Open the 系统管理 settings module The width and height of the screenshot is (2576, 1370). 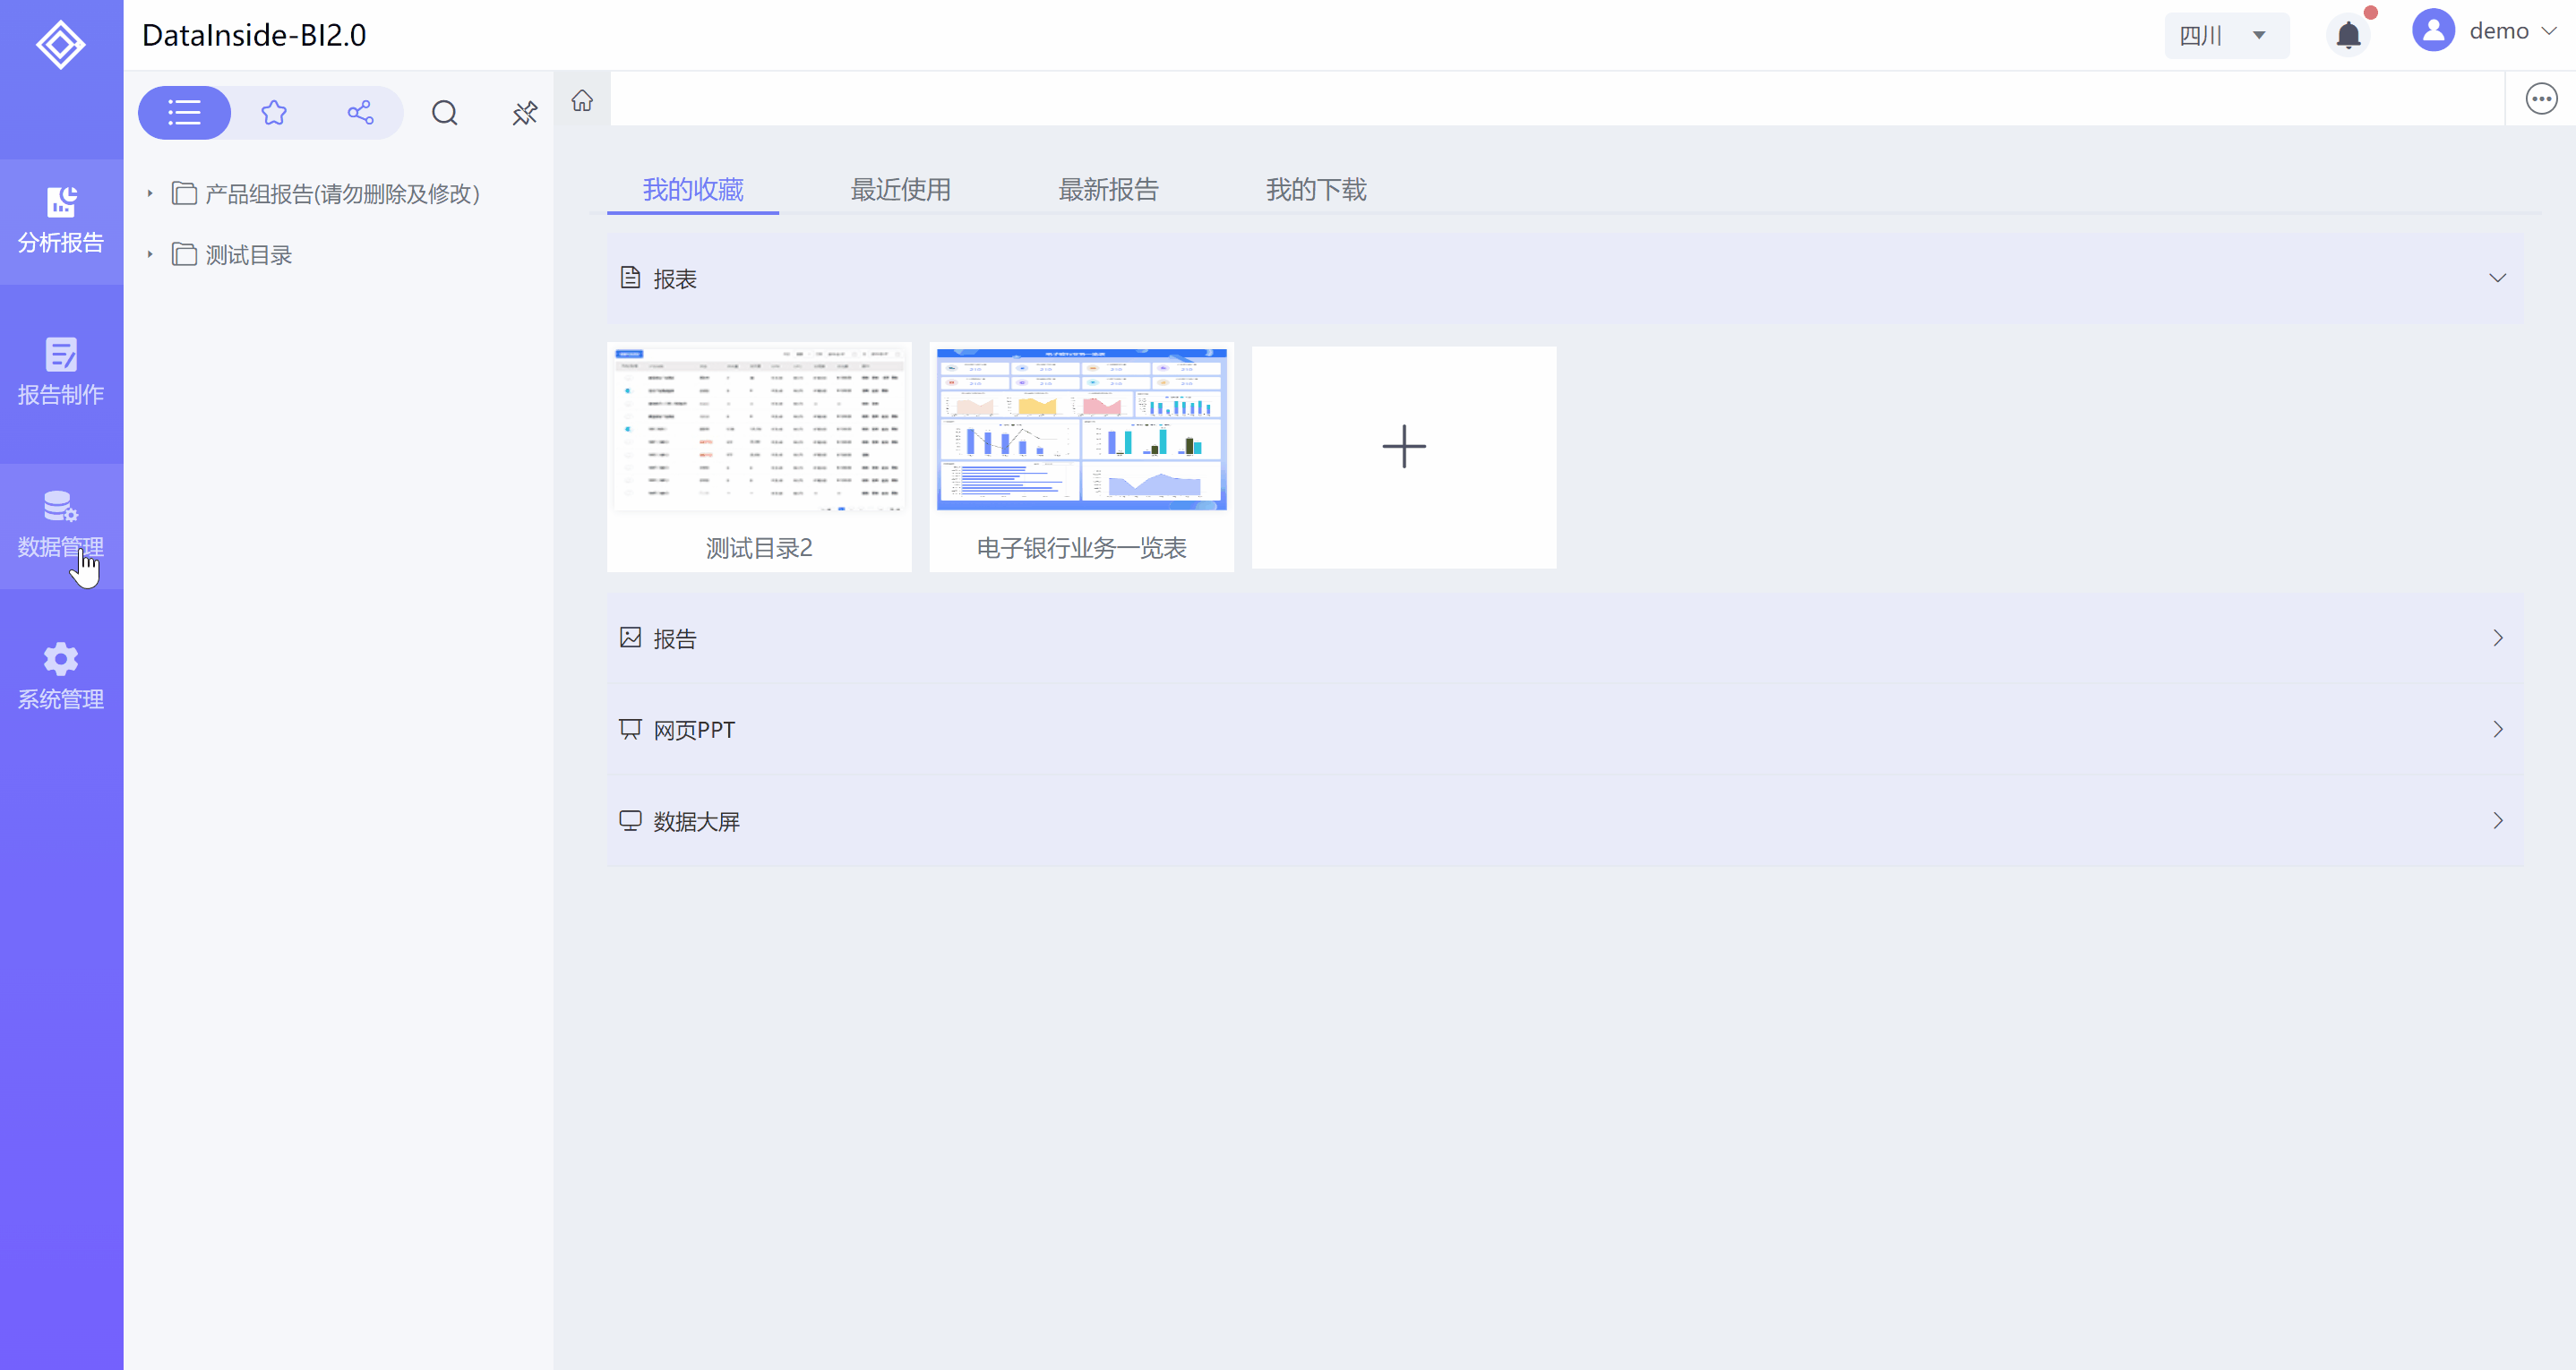tap(60, 677)
